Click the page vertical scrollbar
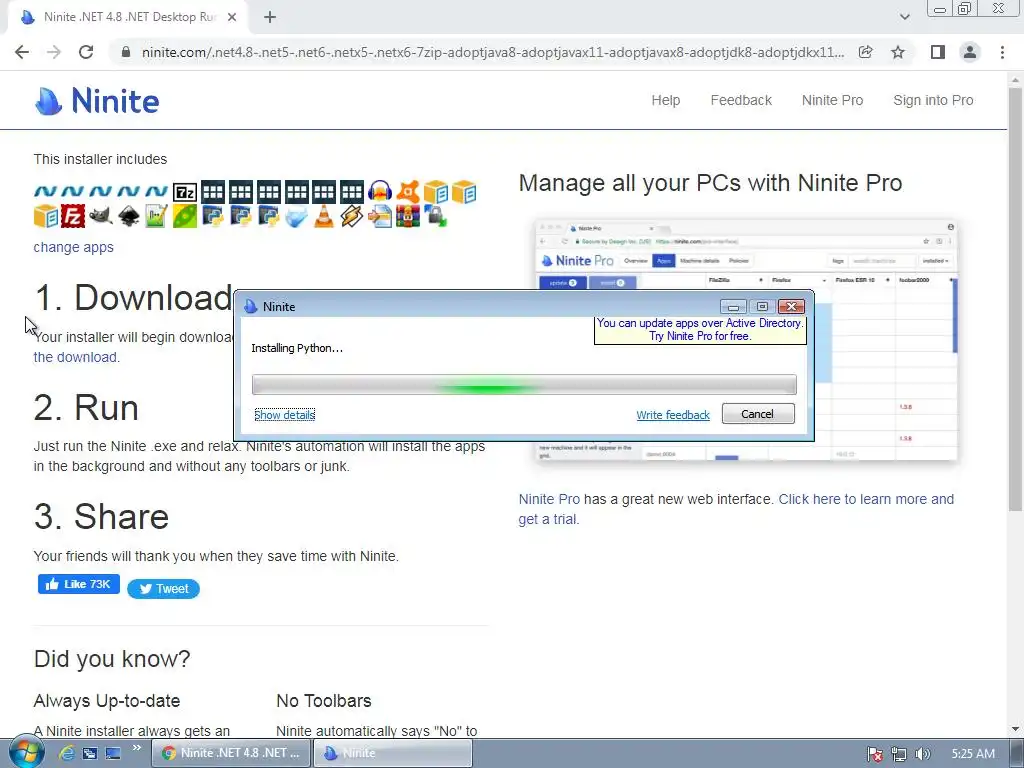The width and height of the screenshot is (1024, 768). (1016, 297)
